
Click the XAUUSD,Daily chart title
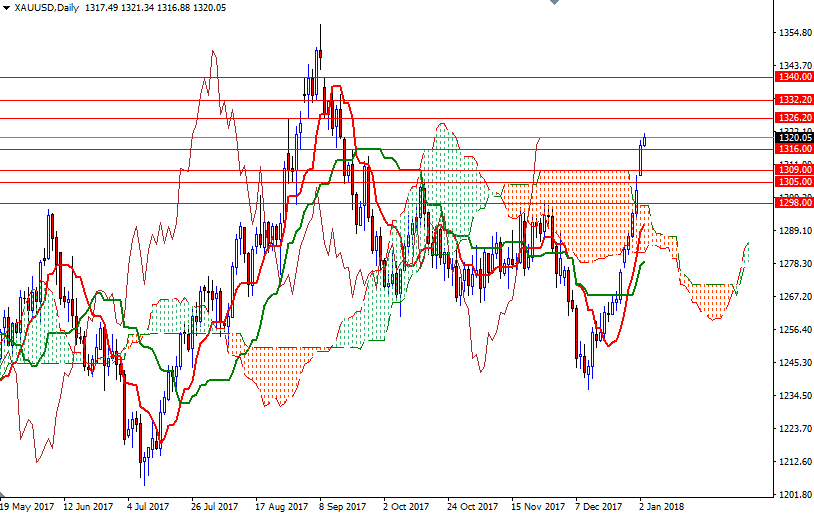pyautogui.click(x=48, y=7)
